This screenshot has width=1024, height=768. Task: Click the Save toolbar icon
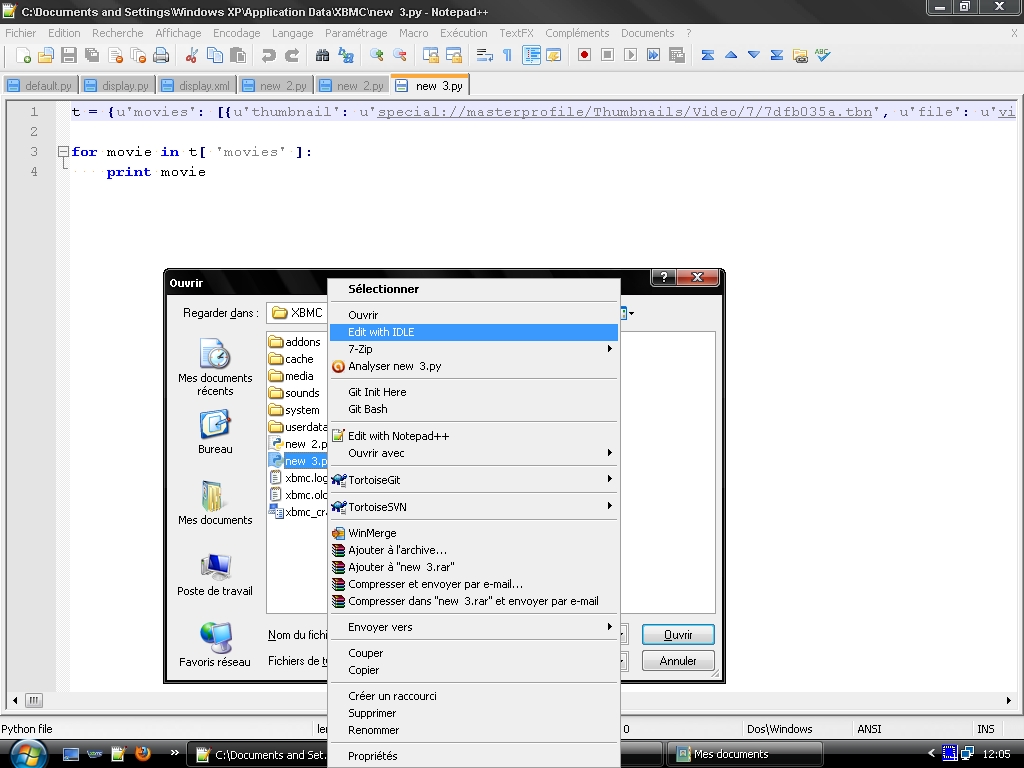click(69, 56)
